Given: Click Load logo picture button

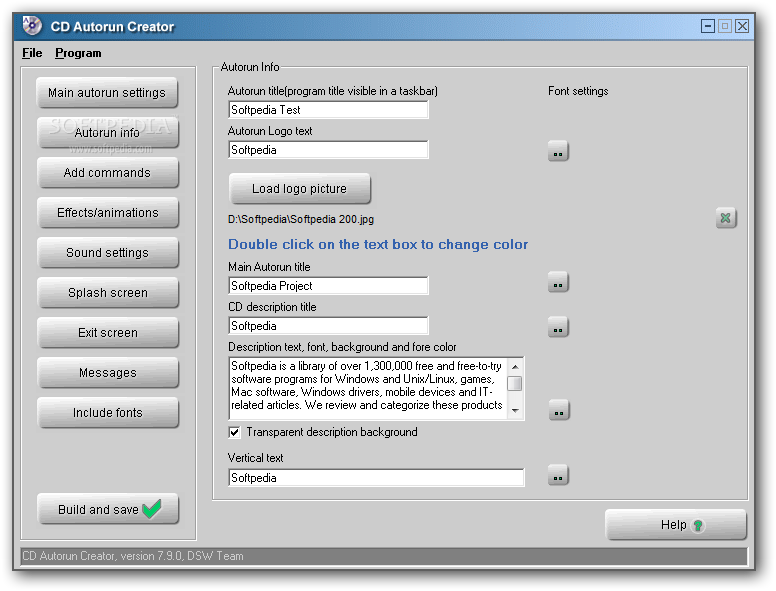Looking at the screenshot, I should tap(299, 189).
